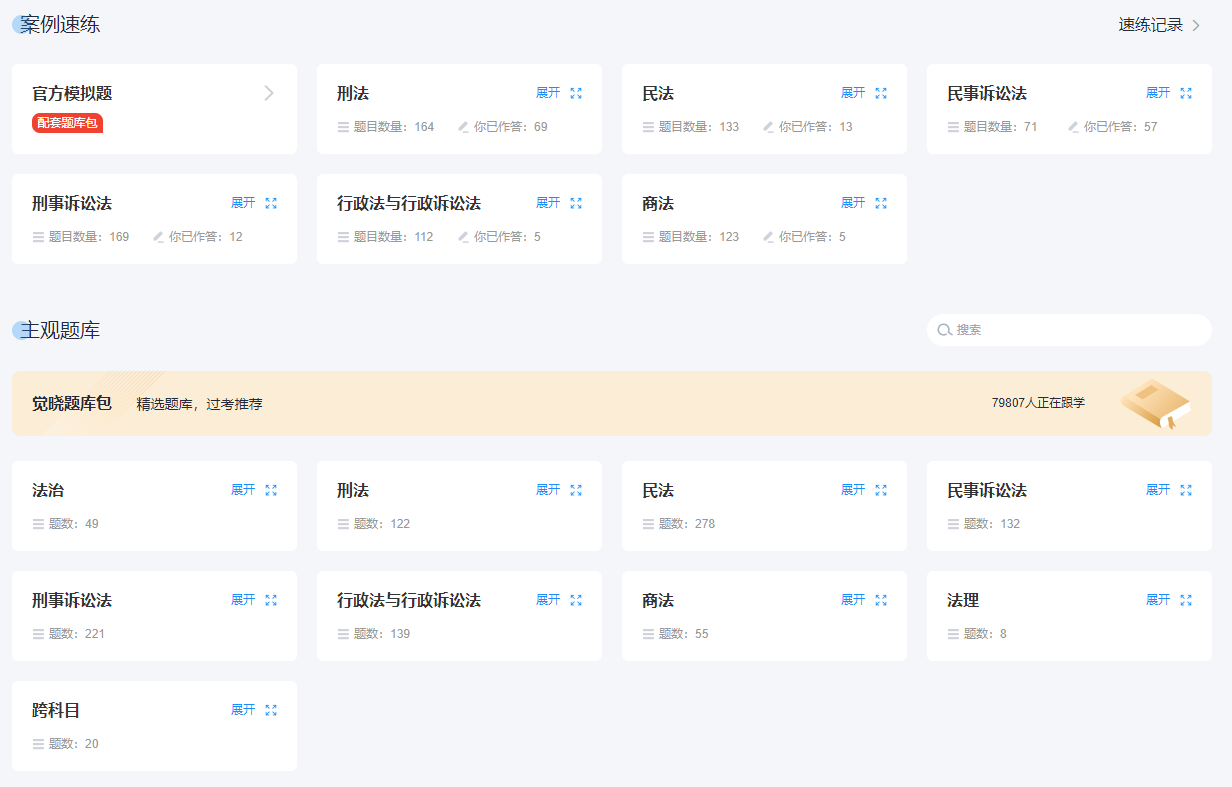Click fullscreen icon on 案例速练 刑事诉讼法 card
Screen dimensions: 1232x787
(271, 203)
